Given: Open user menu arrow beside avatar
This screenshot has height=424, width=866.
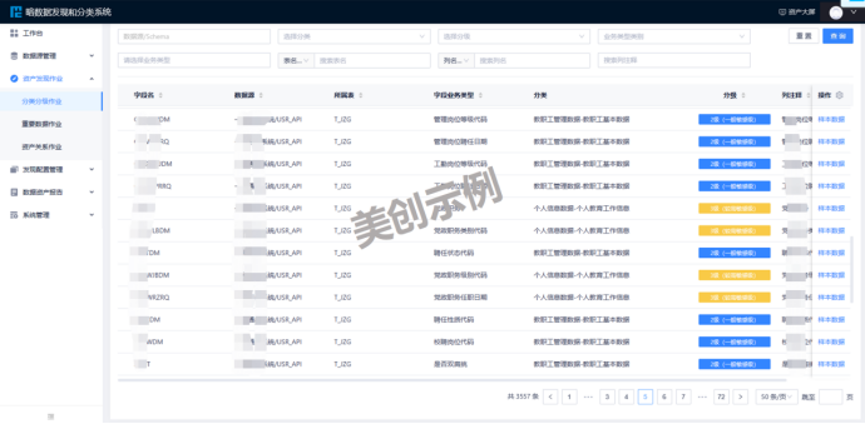Looking at the screenshot, I should click(853, 12).
